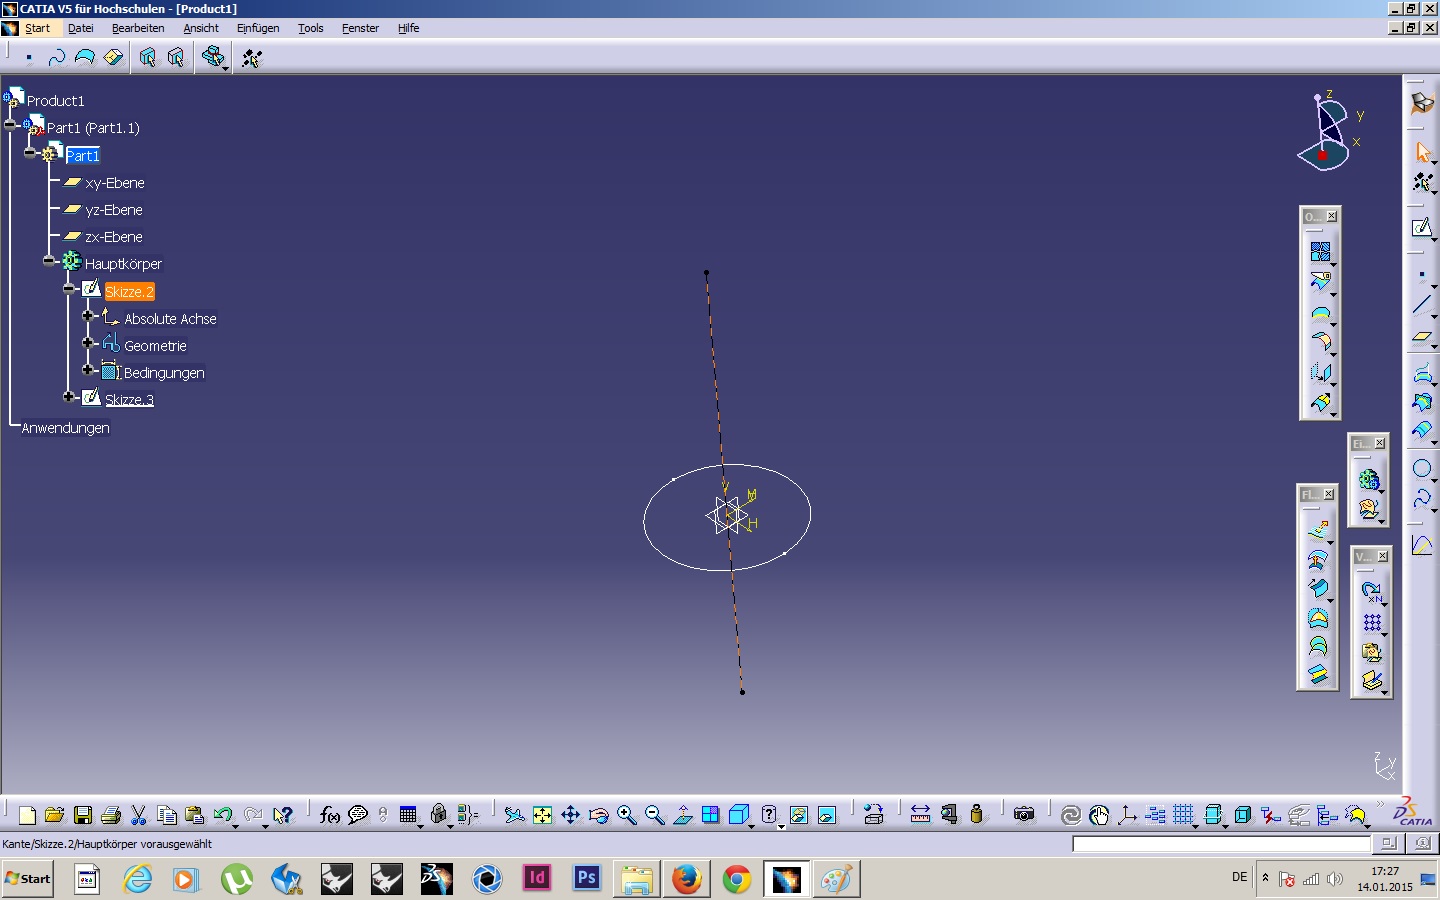Open the Formula f(x) tool
This screenshot has width=1440, height=900.
[x=329, y=815]
